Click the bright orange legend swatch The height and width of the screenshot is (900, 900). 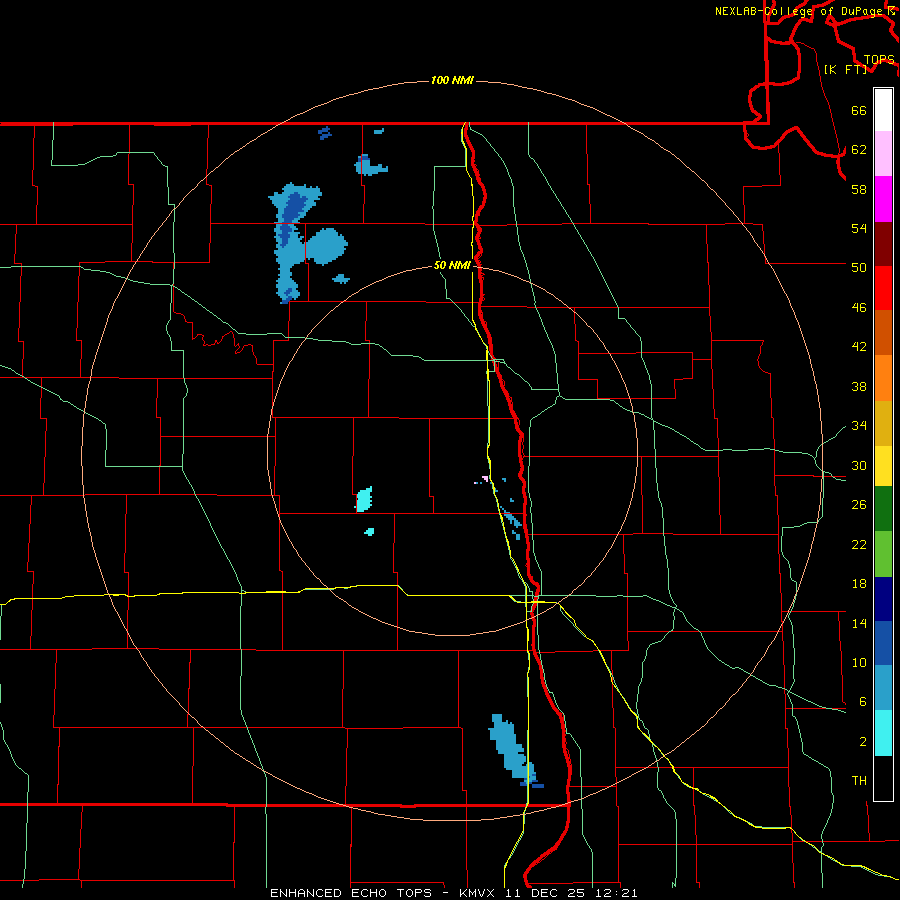point(883,378)
